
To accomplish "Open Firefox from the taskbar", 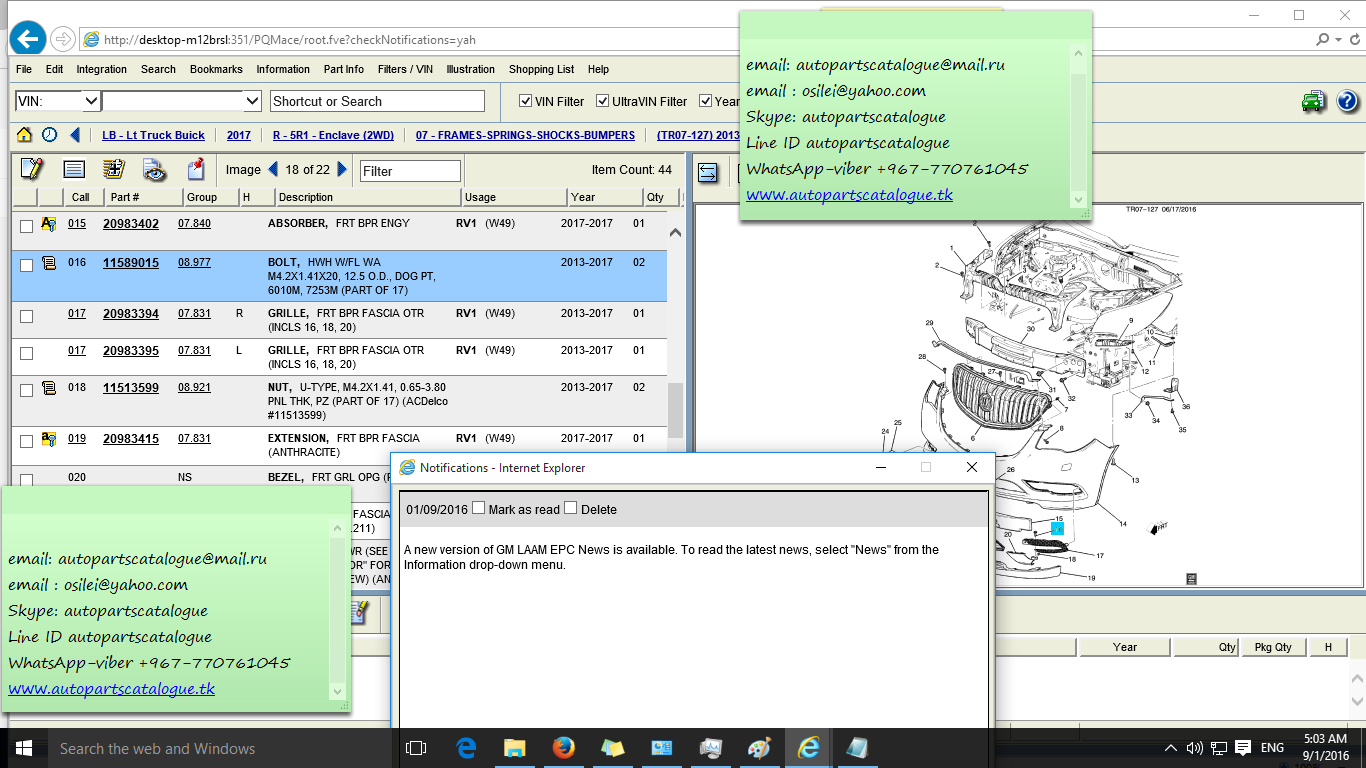I will coord(563,748).
